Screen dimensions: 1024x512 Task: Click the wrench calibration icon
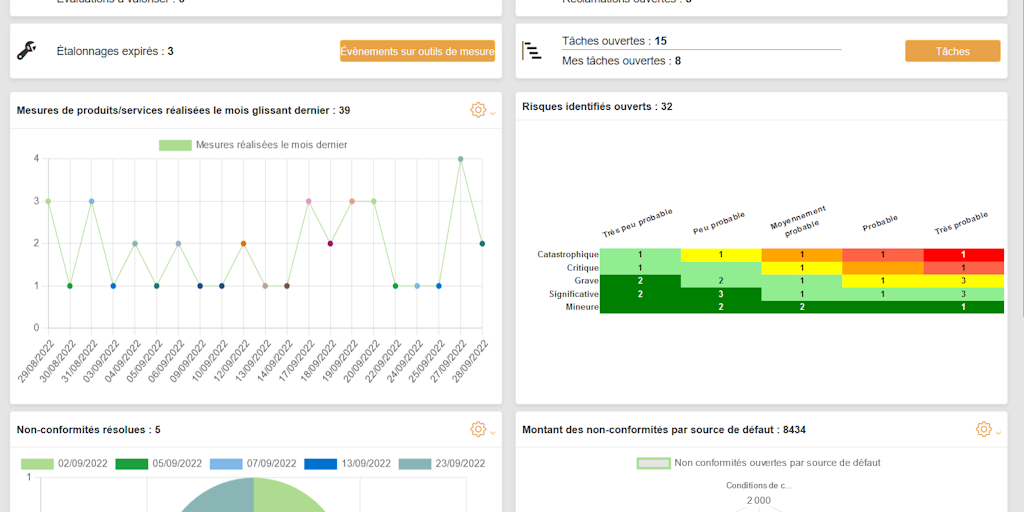tap(26, 51)
